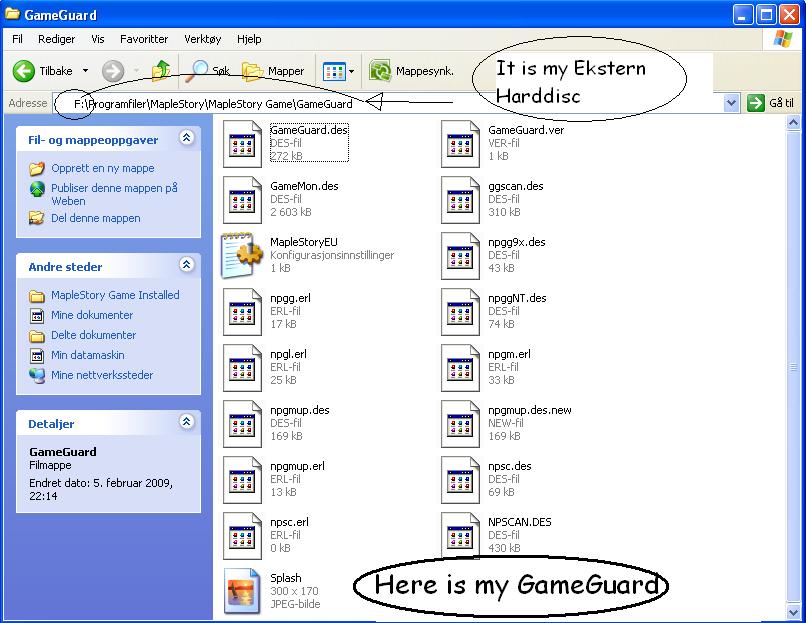Image resolution: width=806 pixels, height=623 pixels.
Task: Click the vertical scrollbar thumb
Action: [793, 367]
